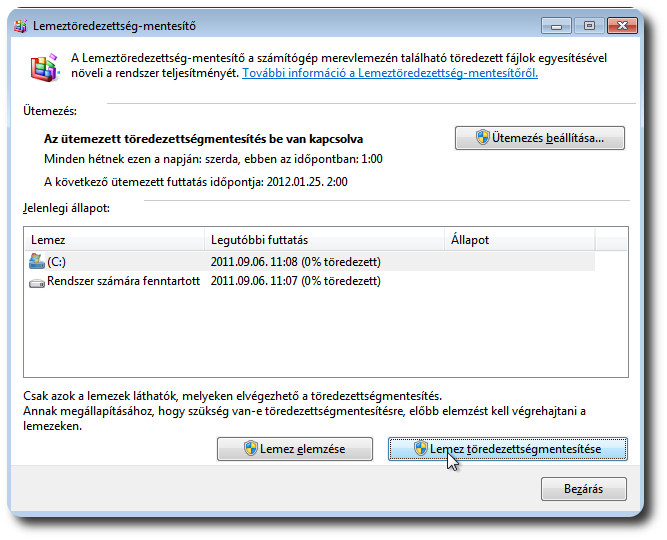Open Ütemezés beállítása schedule settings
This screenshot has width=667, height=540.
click(539, 138)
